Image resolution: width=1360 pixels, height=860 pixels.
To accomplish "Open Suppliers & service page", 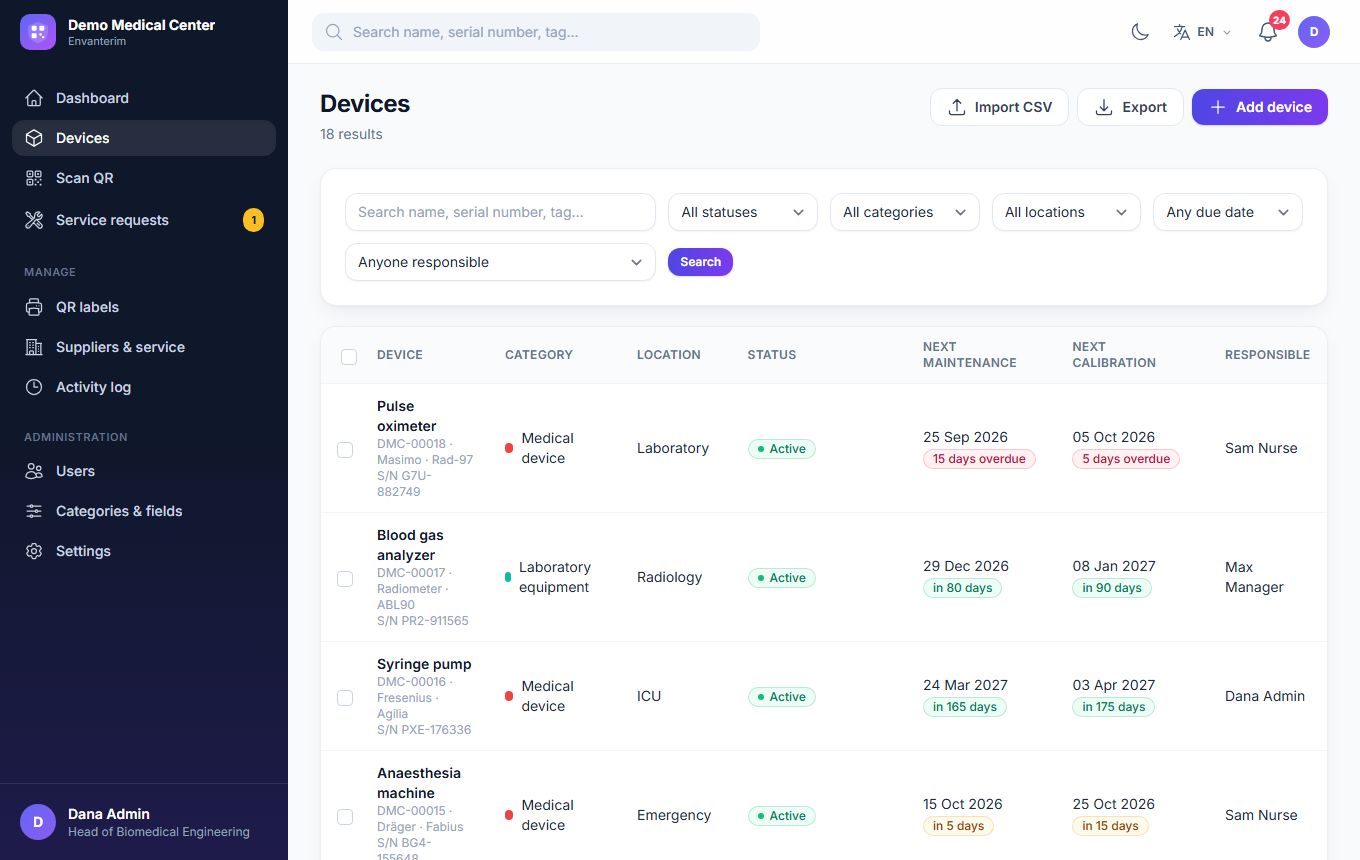I will [144, 347].
